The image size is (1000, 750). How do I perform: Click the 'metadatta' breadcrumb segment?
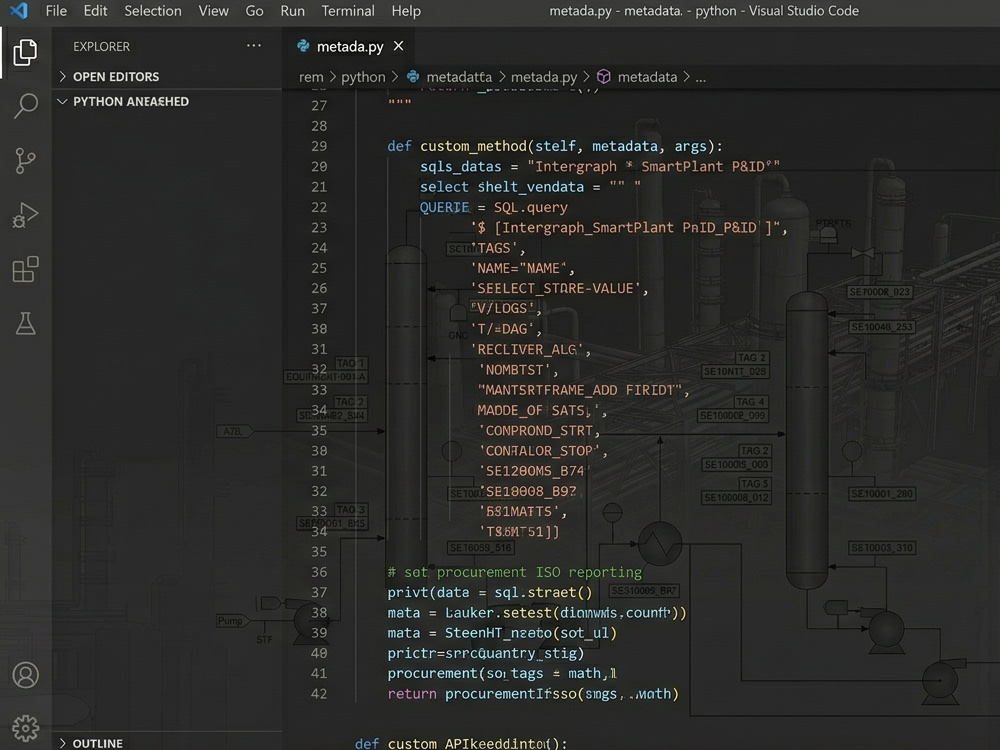coord(459,77)
